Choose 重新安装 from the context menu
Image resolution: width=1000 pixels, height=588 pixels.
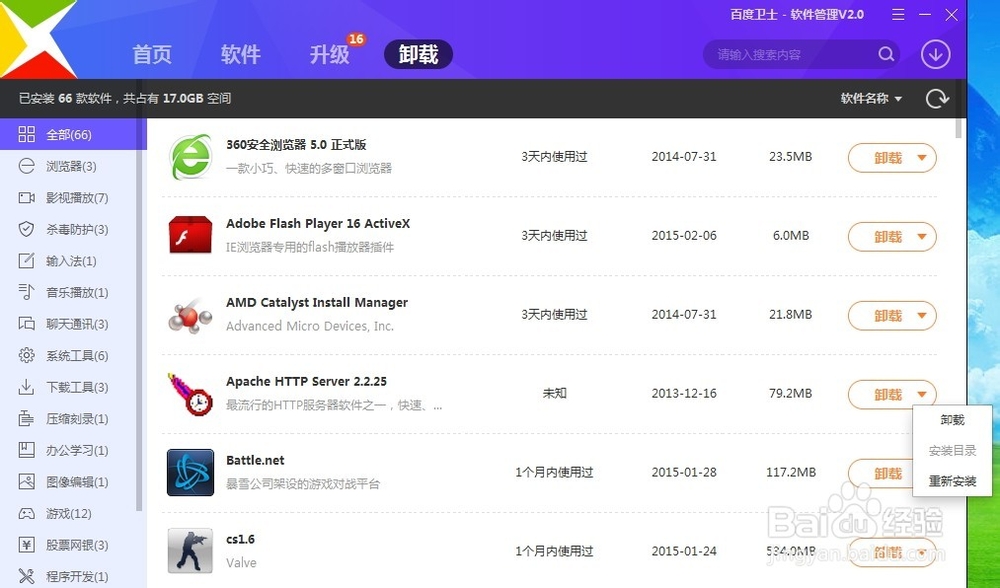(950, 478)
